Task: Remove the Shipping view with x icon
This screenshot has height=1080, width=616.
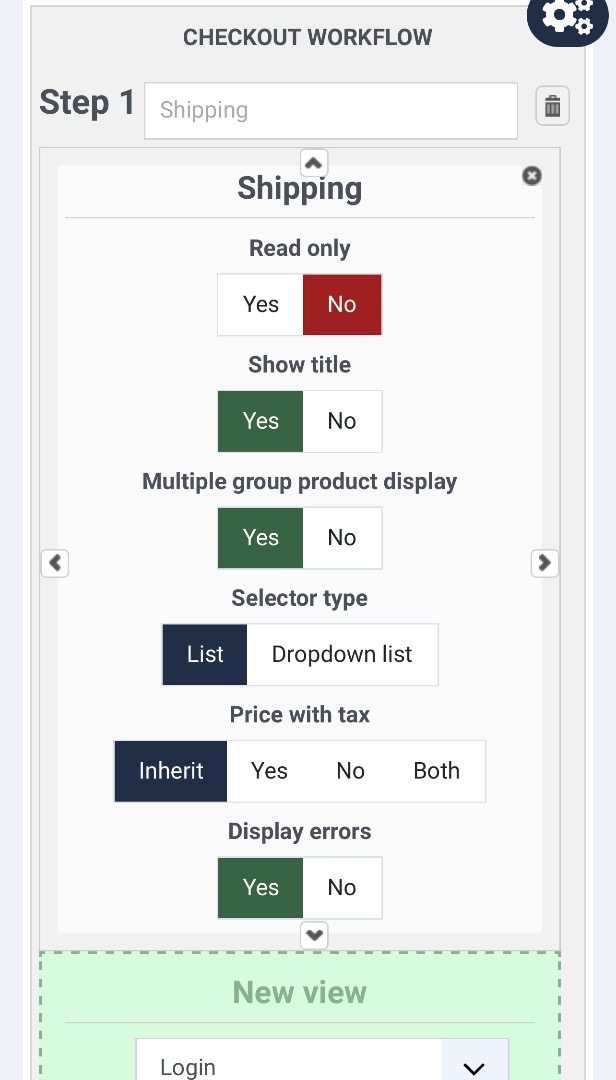Action: [x=532, y=176]
